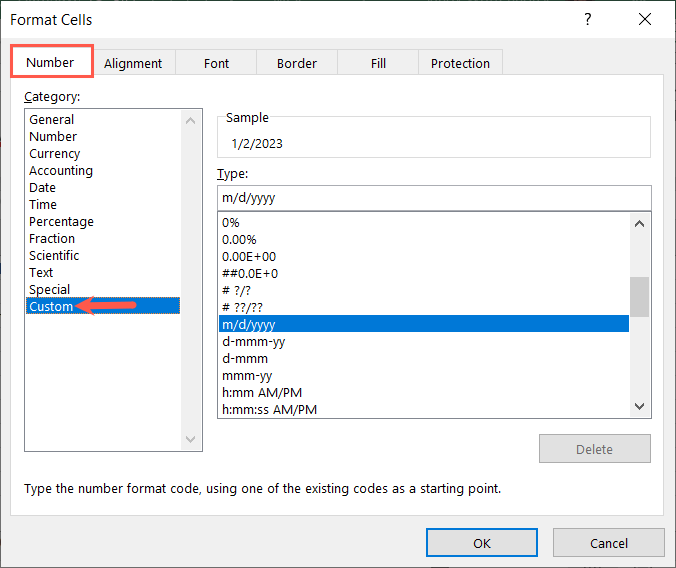Close the Format Cells dialog
This screenshot has height=568, width=676.
point(643,19)
